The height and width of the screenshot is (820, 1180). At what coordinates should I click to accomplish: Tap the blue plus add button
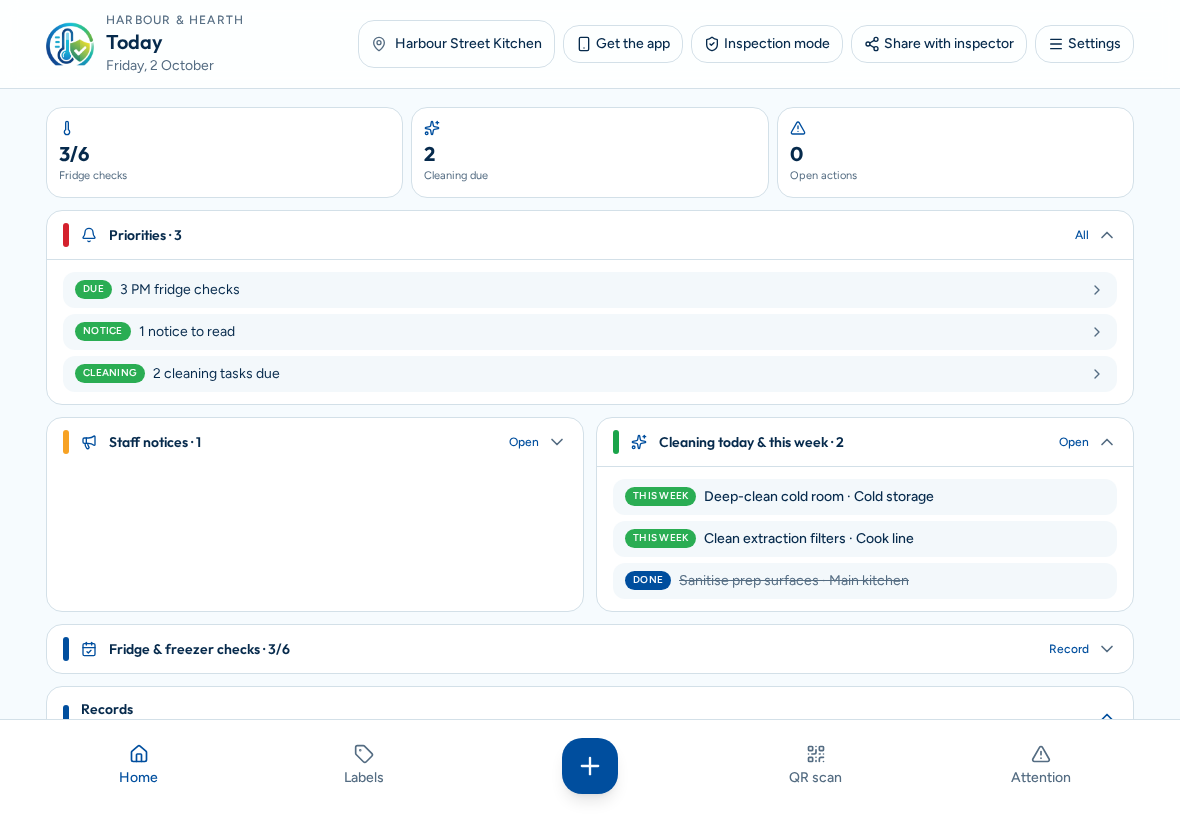click(590, 766)
